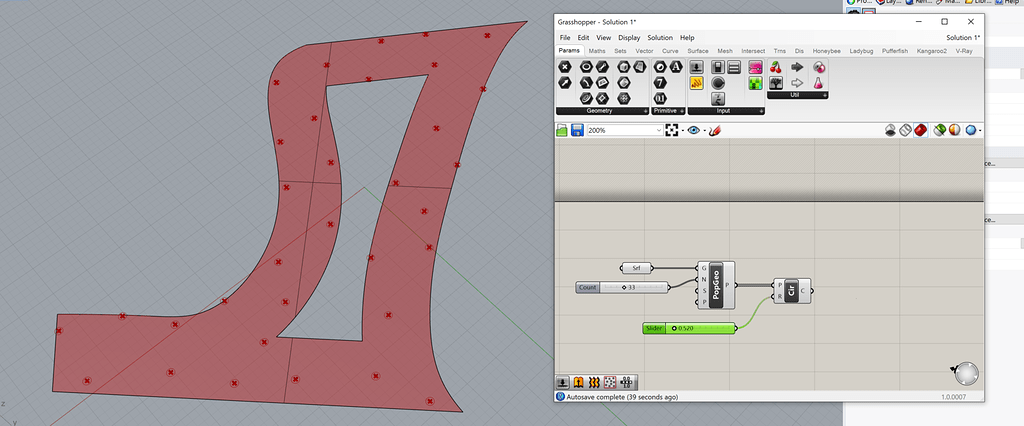
Task: Click the PopGeo component
Action: tap(717, 285)
